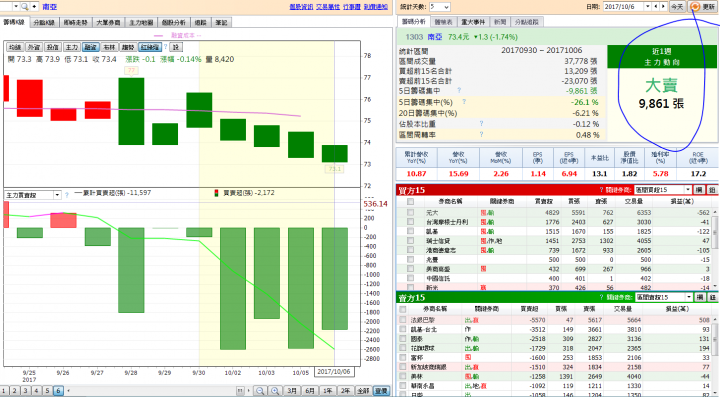Image resolution: width=720 pixels, height=397 pixels.
Task: Toggle the 主力 indicator button
Action: click(x=72, y=47)
